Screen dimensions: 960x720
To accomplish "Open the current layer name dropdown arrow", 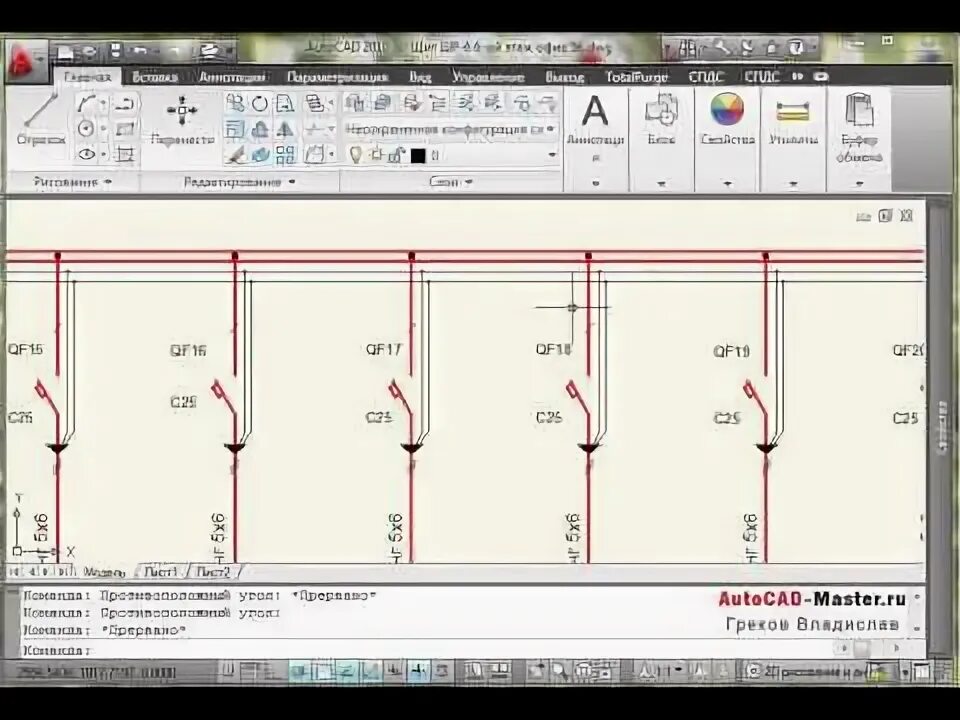I will click(x=552, y=155).
